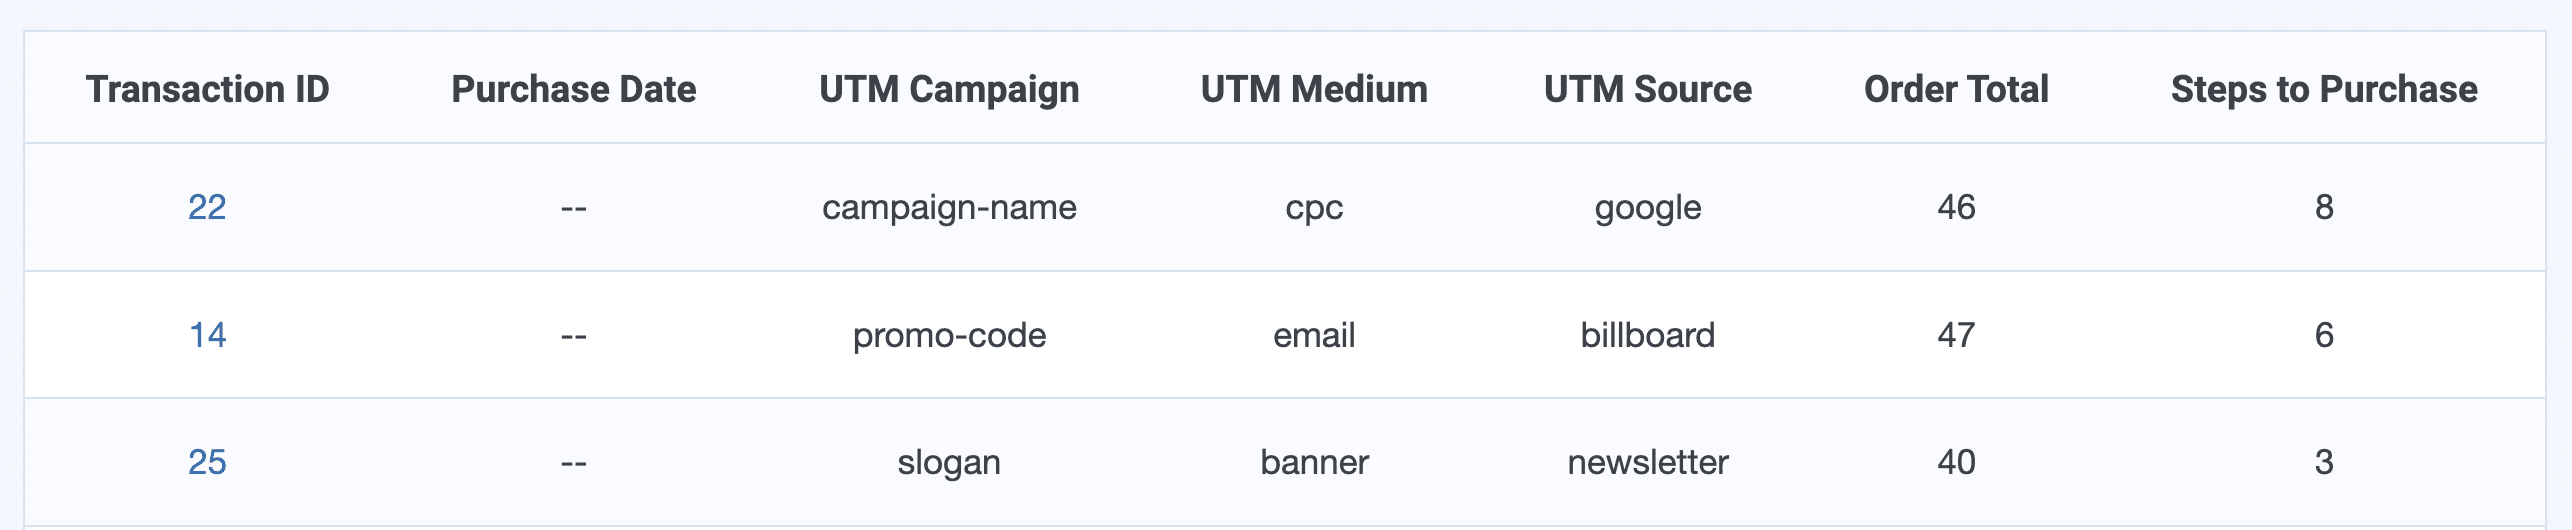
Task: Click the order total value 40
Action: (x=1956, y=462)
